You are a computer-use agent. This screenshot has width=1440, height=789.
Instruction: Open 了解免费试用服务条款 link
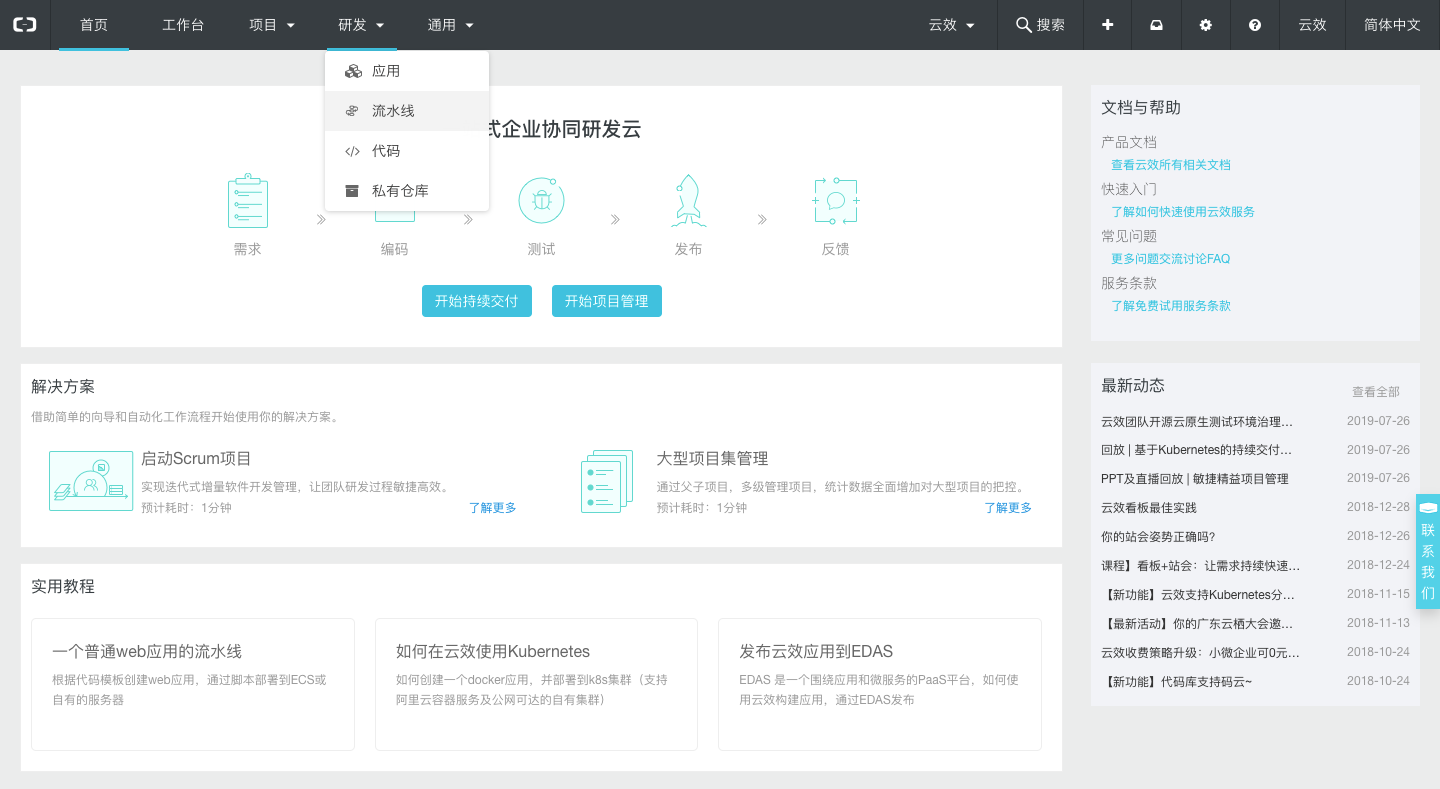pyautogui.click(x=1171, y=306)
